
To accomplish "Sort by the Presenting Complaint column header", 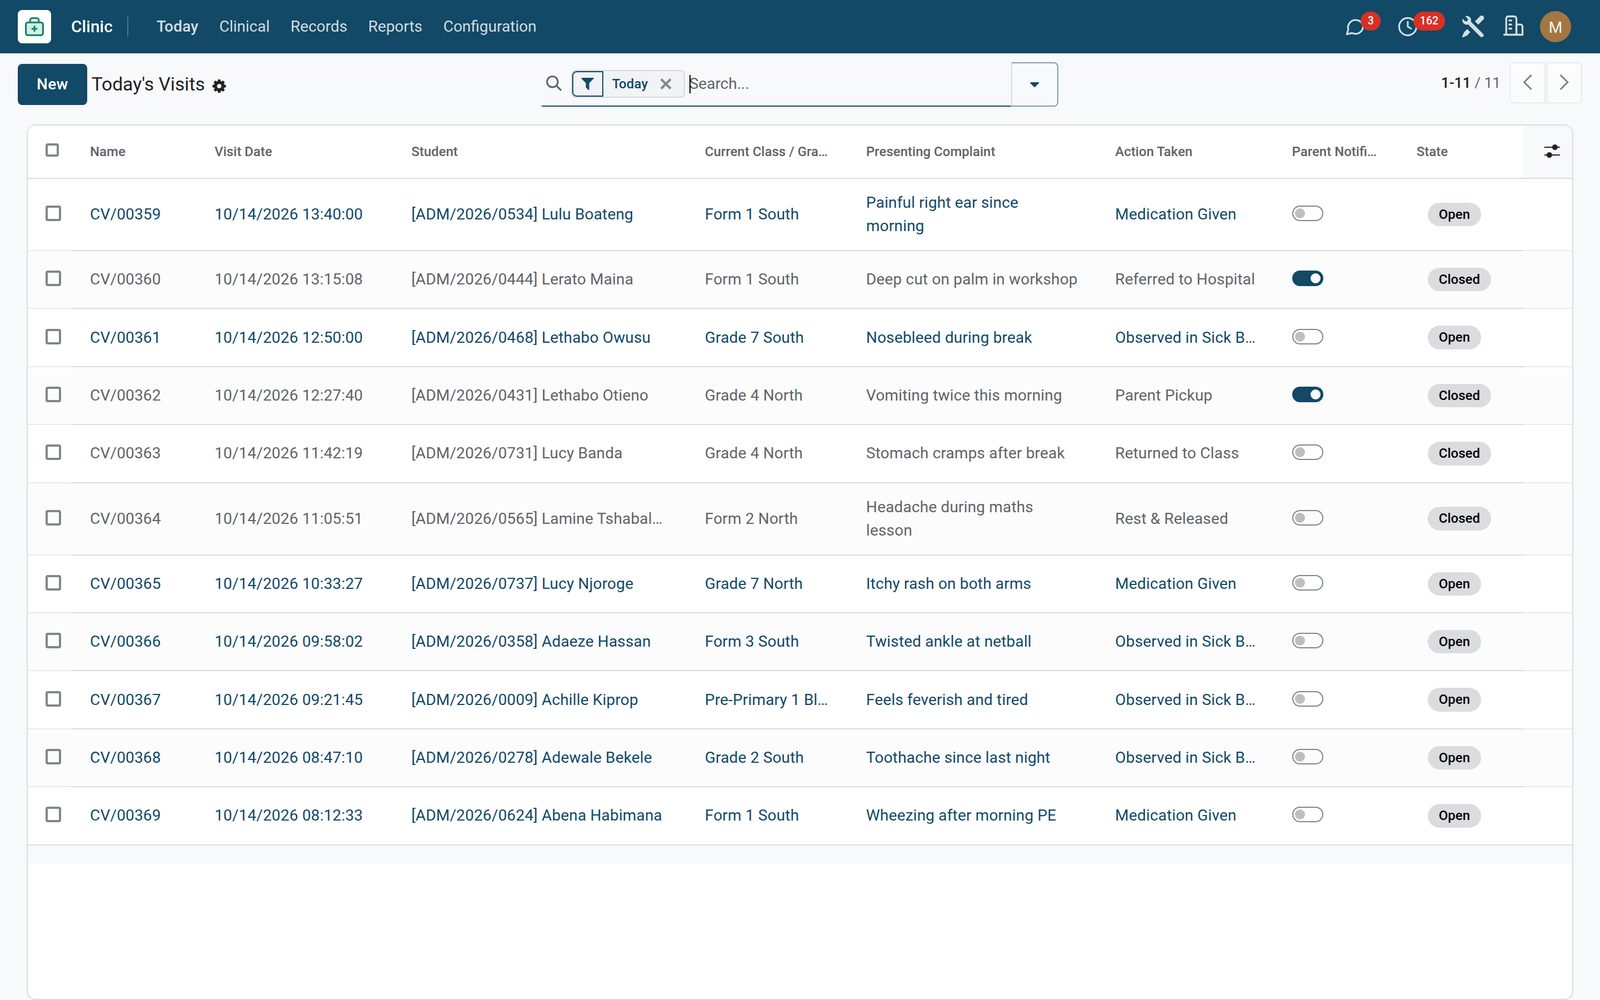I will click(930, 152).
